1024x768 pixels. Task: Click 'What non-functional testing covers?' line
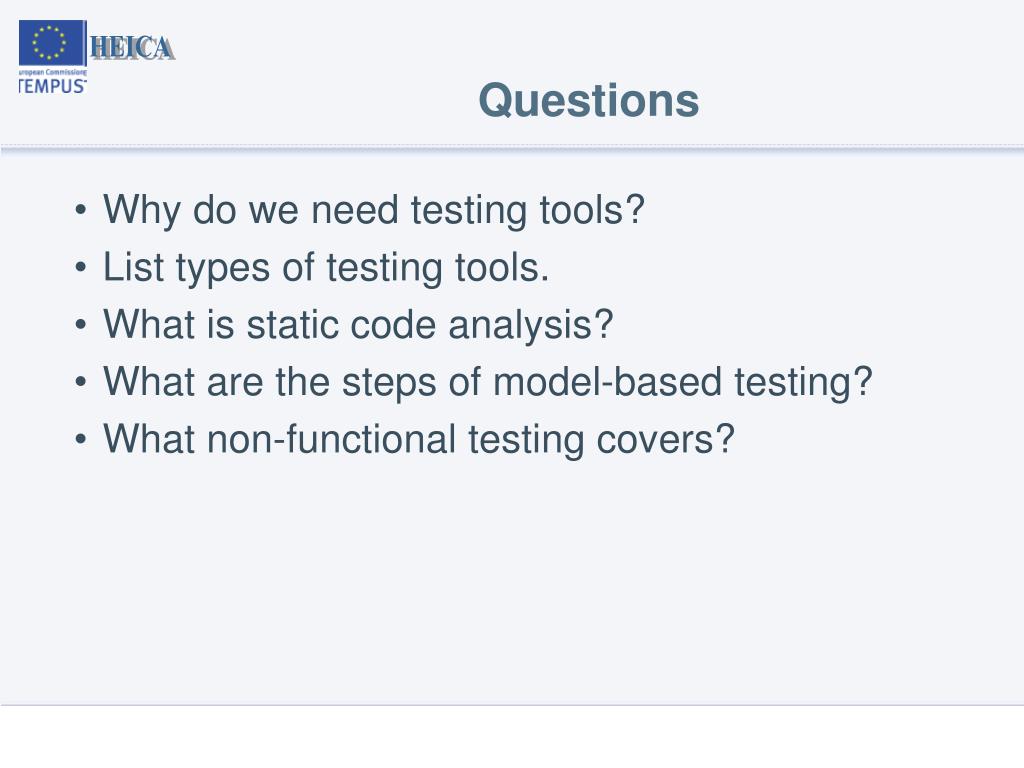coord(419,439)
